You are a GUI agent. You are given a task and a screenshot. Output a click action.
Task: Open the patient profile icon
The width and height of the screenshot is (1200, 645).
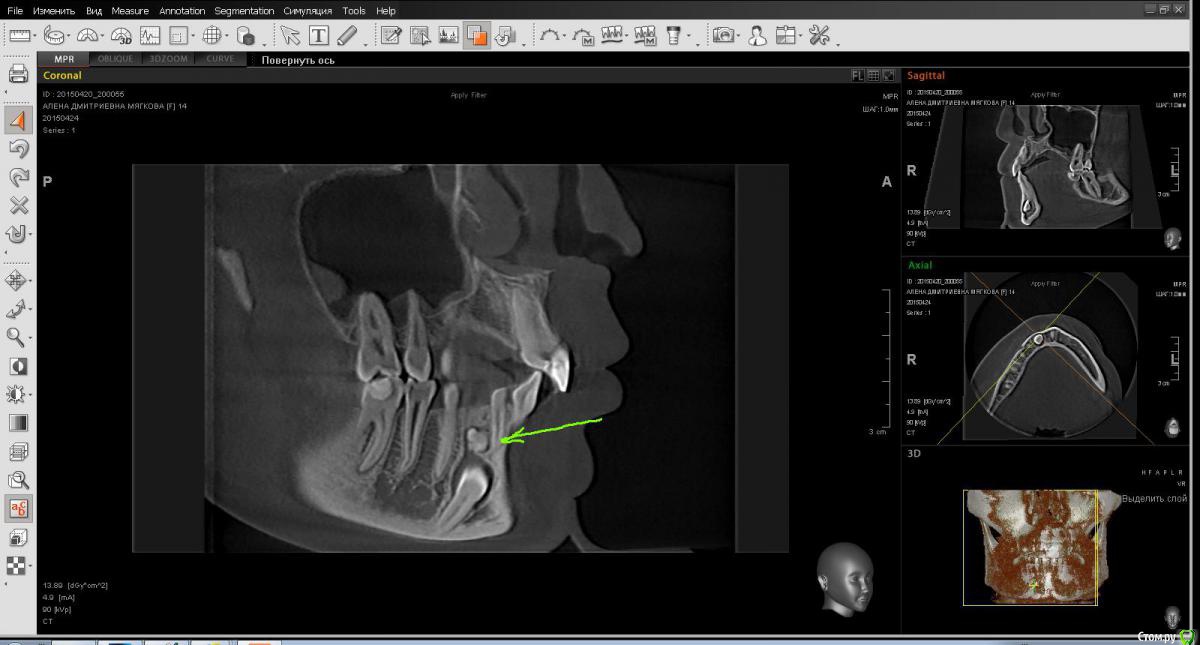tap(757, 36)
